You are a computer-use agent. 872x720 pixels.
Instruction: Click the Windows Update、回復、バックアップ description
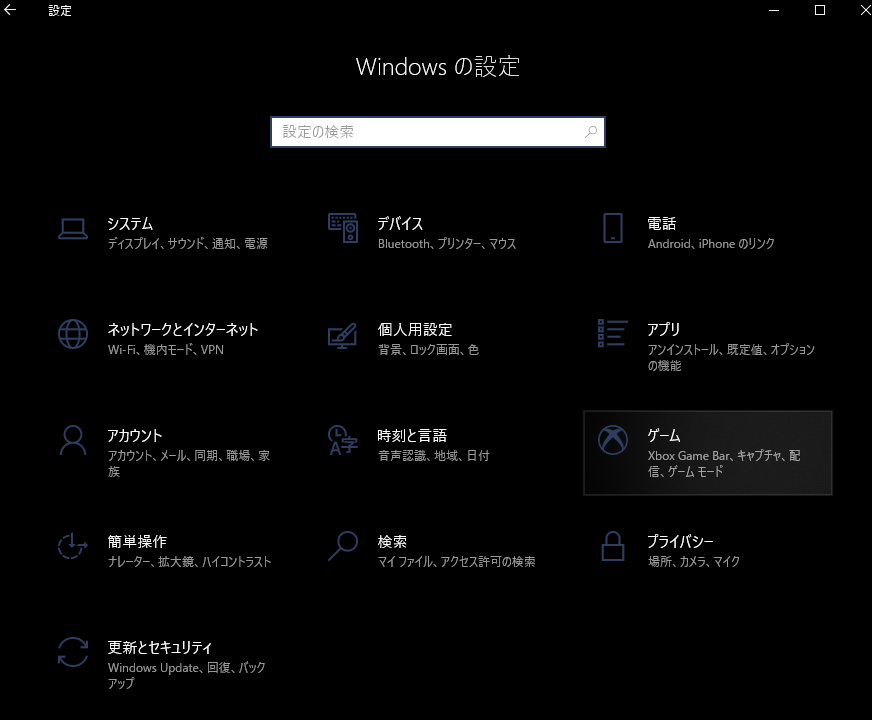[186, 675]
